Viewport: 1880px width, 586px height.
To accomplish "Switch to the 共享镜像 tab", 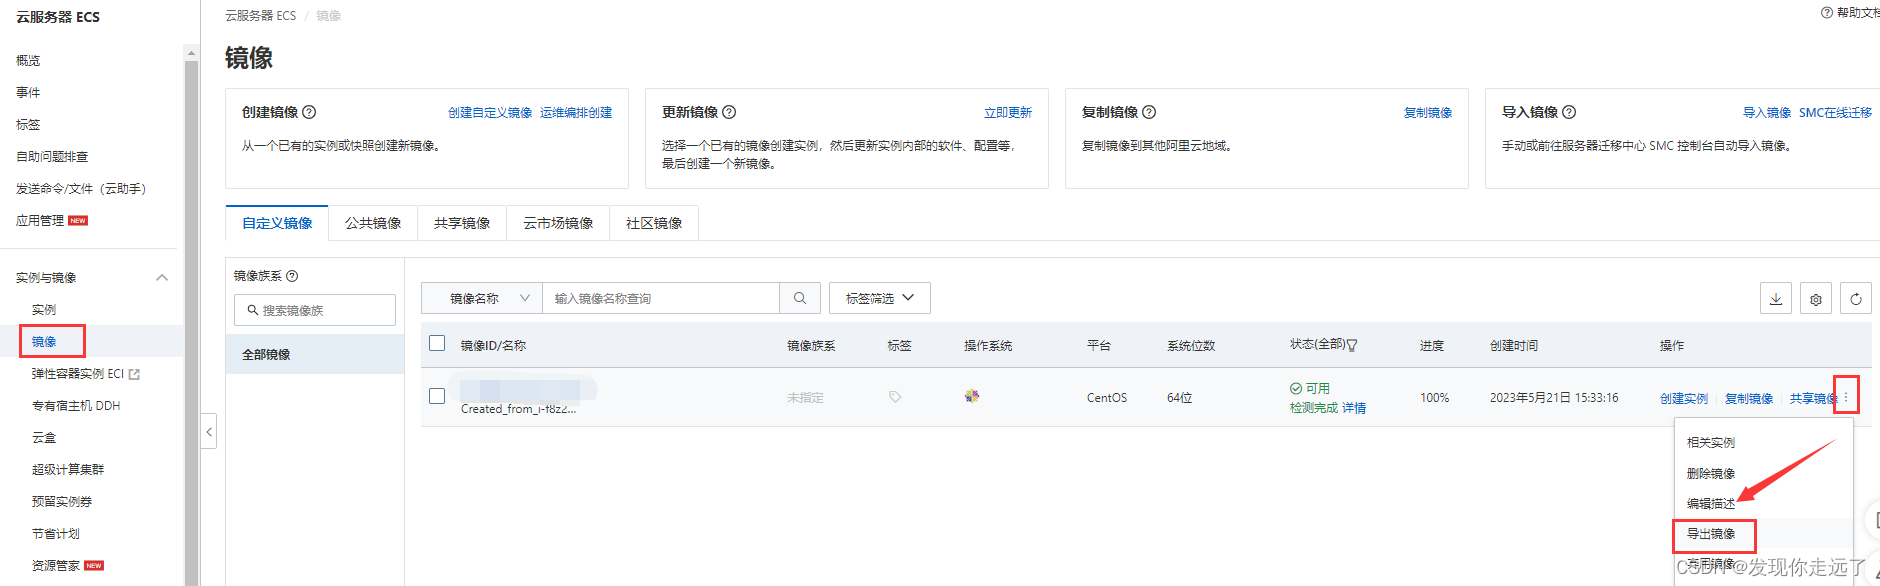I will (x=462, y=223).
